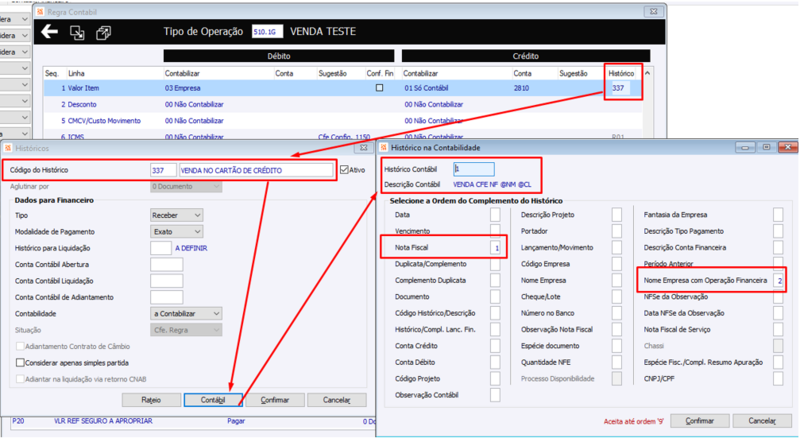Click the Conta Contábil de Adiantamento field
Image resolution: width=800 pixels, height=438 pixels.
[166, 297]
